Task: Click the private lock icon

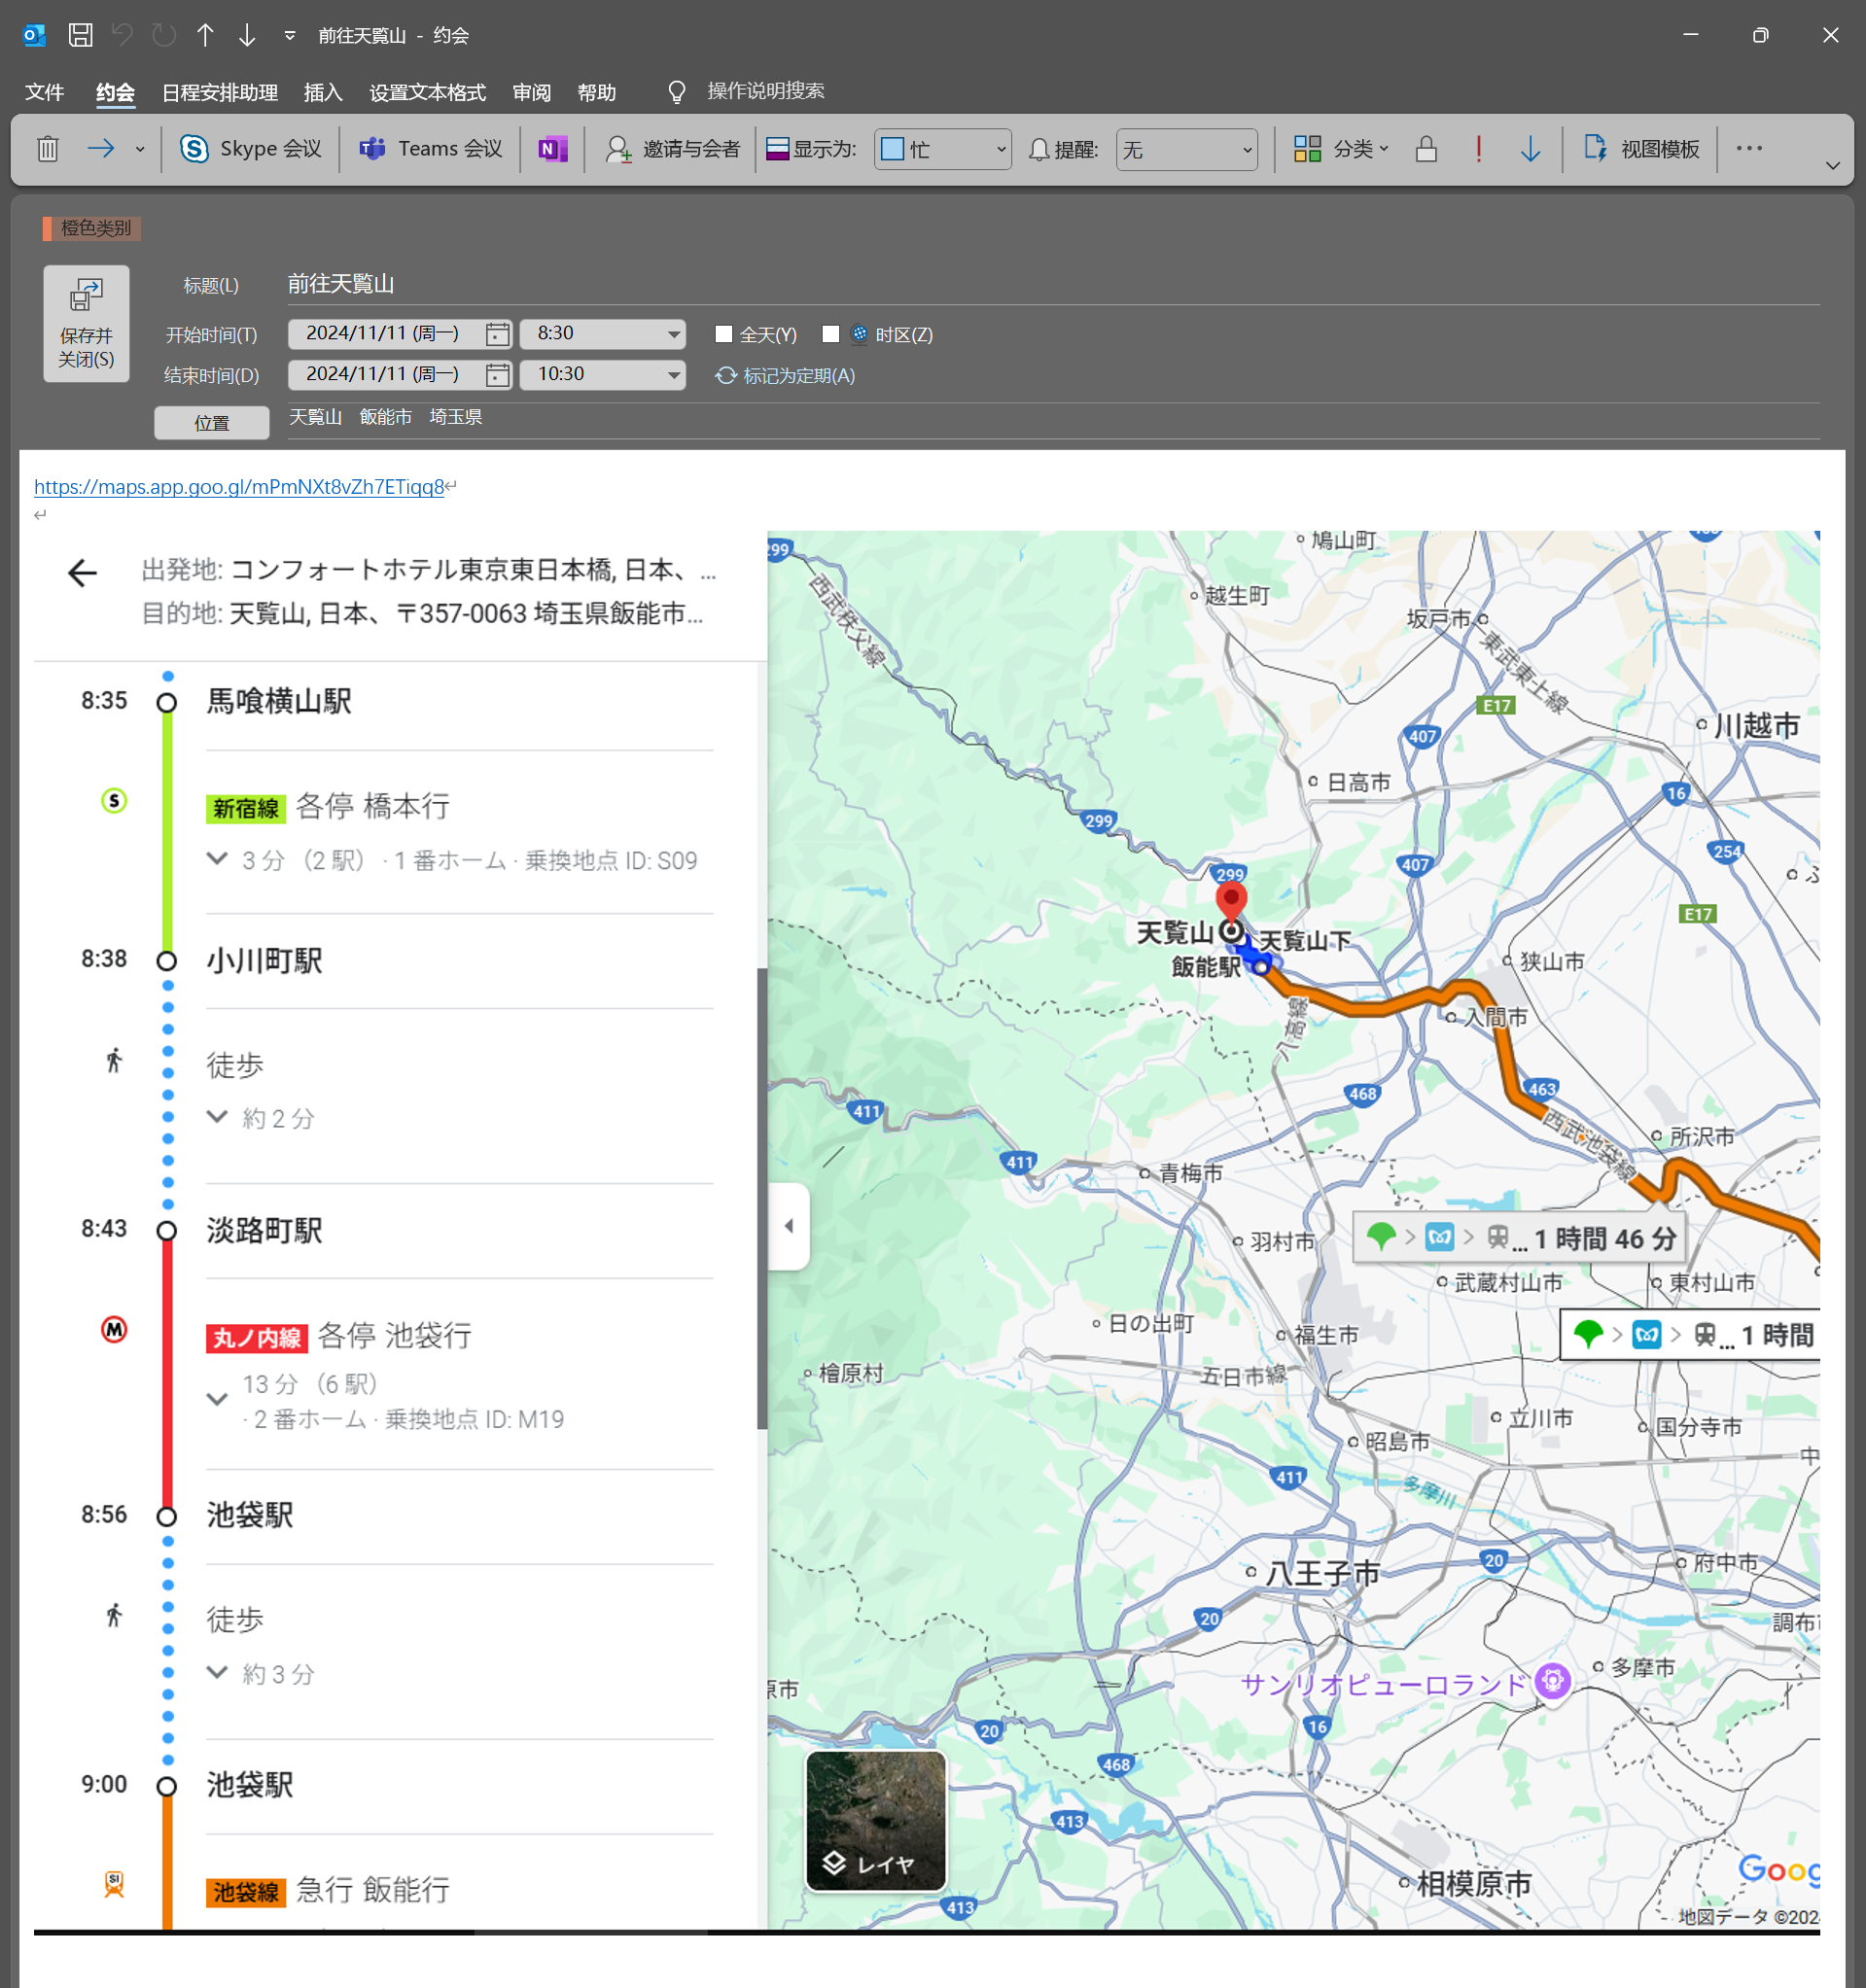Action: (x=1426, y=149)
